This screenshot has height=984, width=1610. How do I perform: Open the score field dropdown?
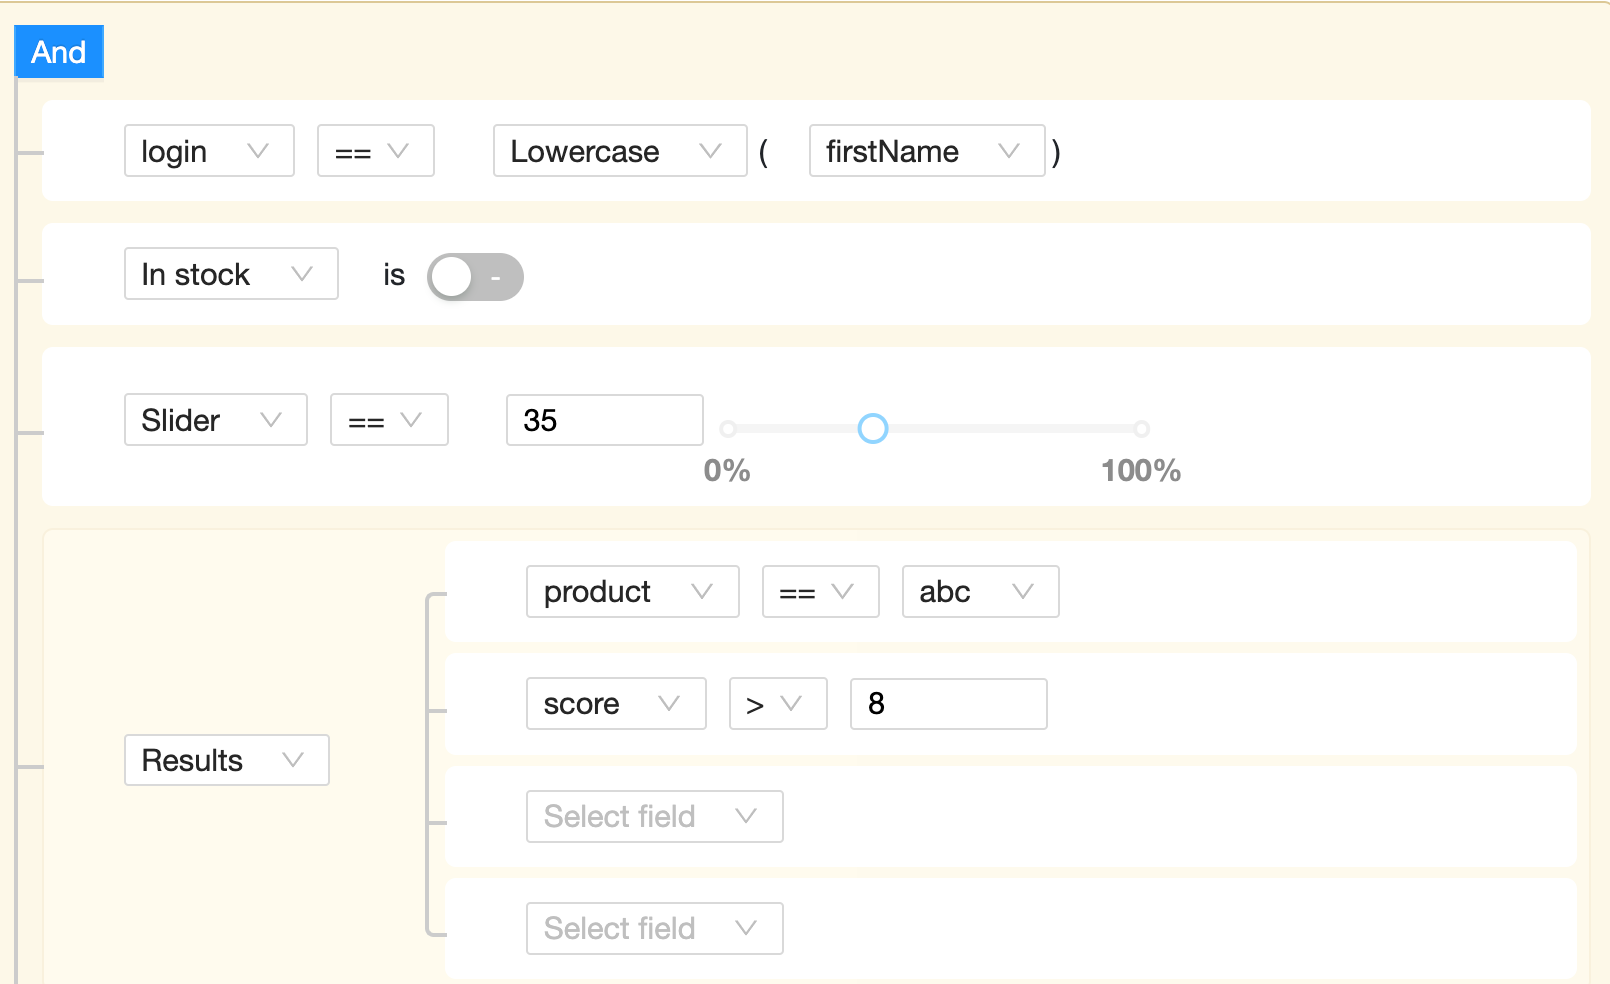(x=615, y=704)
